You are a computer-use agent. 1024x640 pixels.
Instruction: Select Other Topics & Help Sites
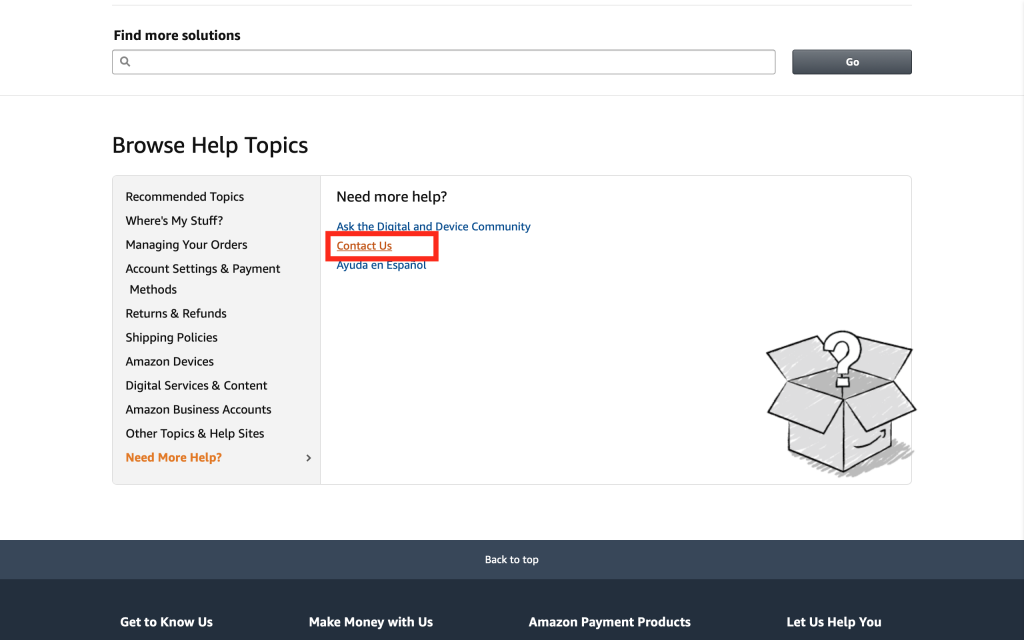(x=195, y=434)
